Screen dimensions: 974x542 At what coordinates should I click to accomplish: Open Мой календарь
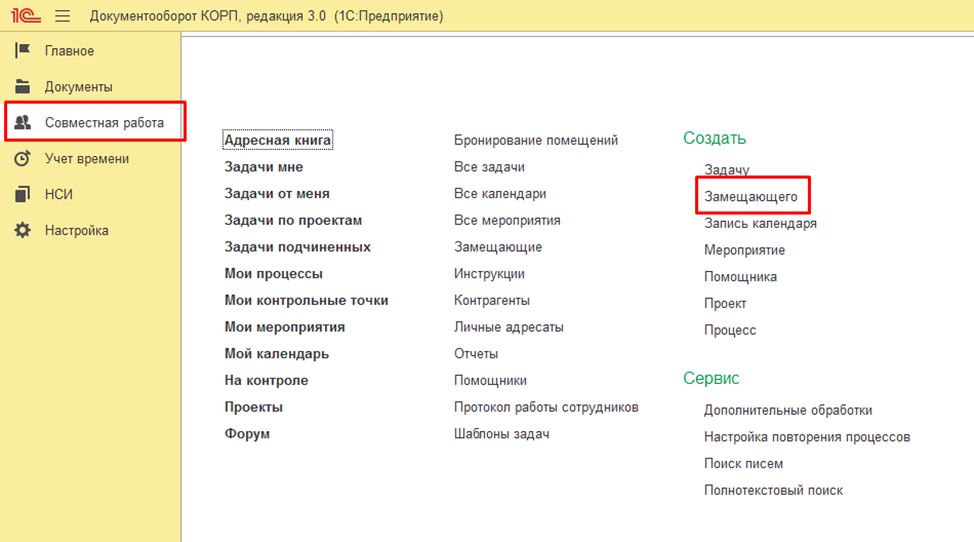tap(276, 354)
